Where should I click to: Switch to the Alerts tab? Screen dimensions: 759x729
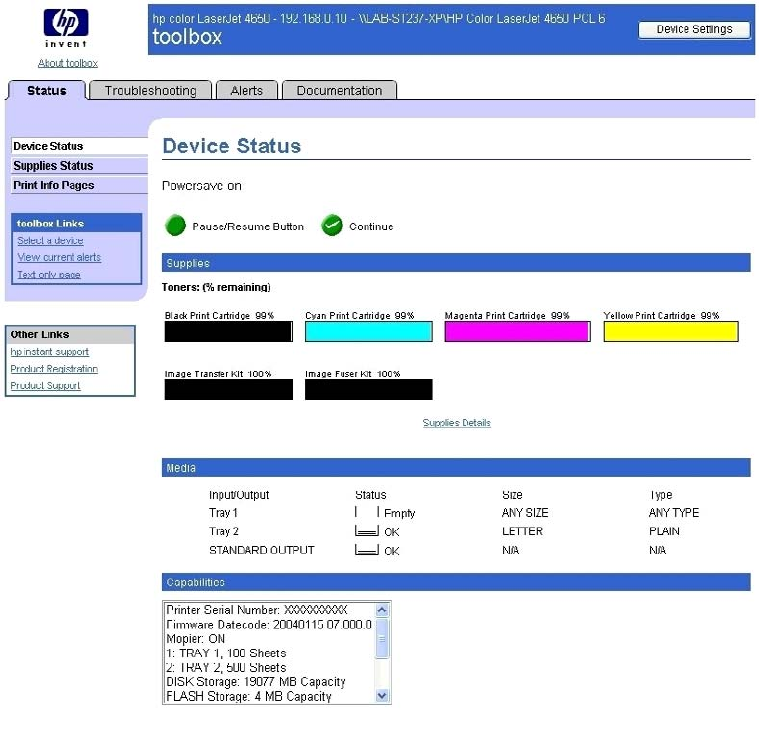[x=246, y=91]
